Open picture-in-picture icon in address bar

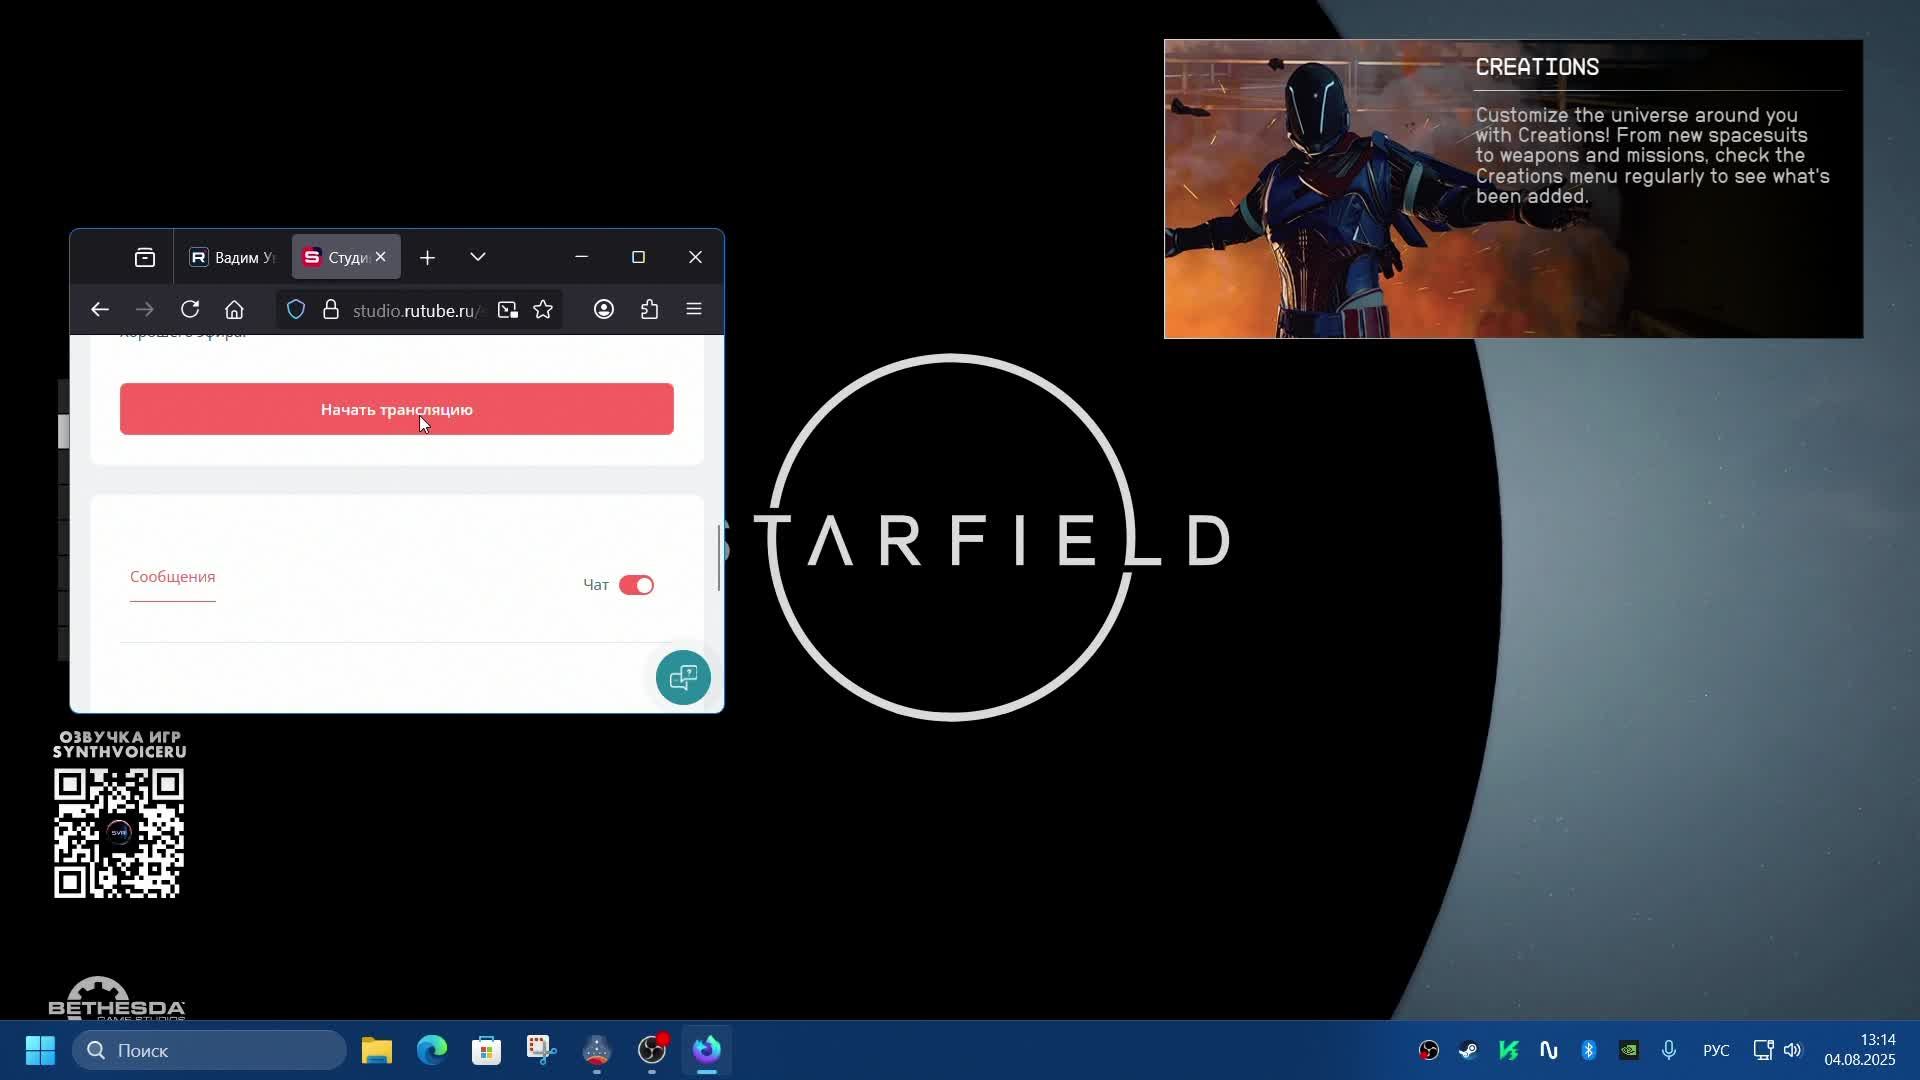508,310
